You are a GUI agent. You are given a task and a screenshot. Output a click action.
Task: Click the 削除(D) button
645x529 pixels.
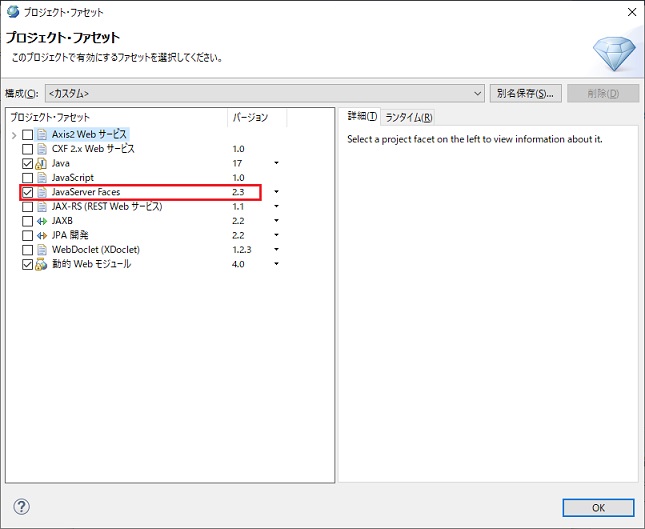click(x=603, y=93)
